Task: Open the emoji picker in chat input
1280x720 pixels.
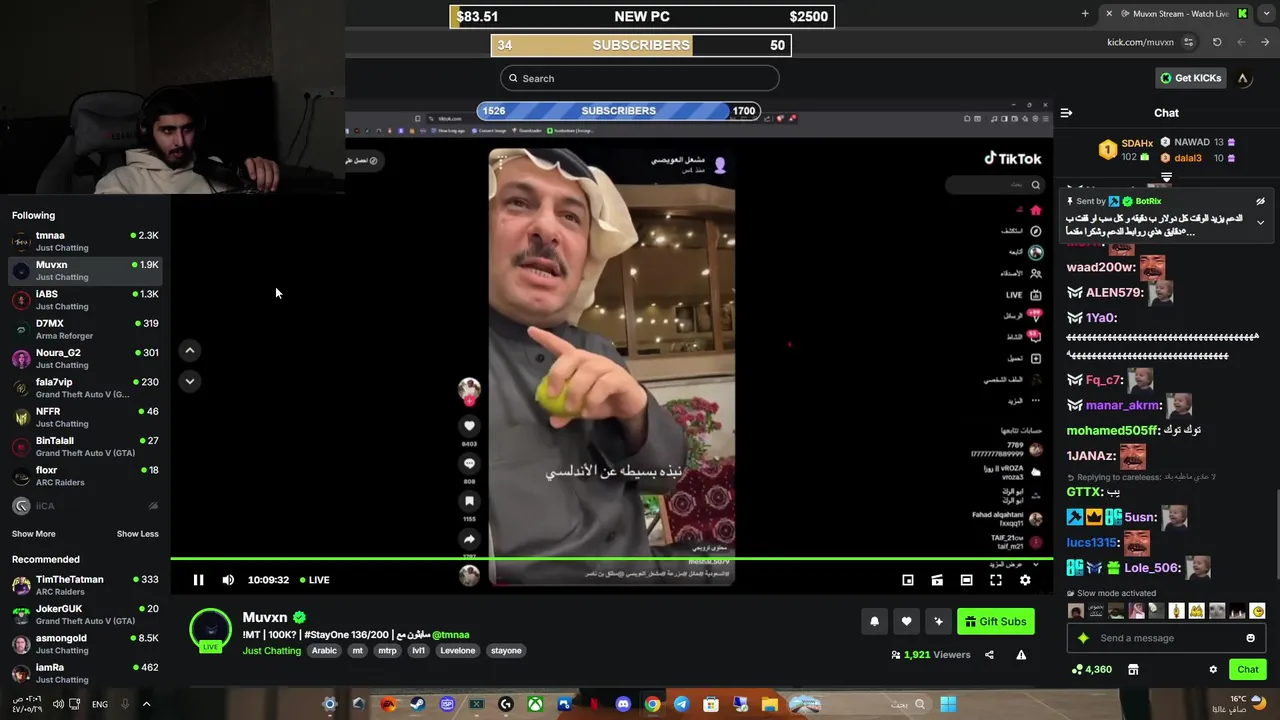Action: point(1250,638)
